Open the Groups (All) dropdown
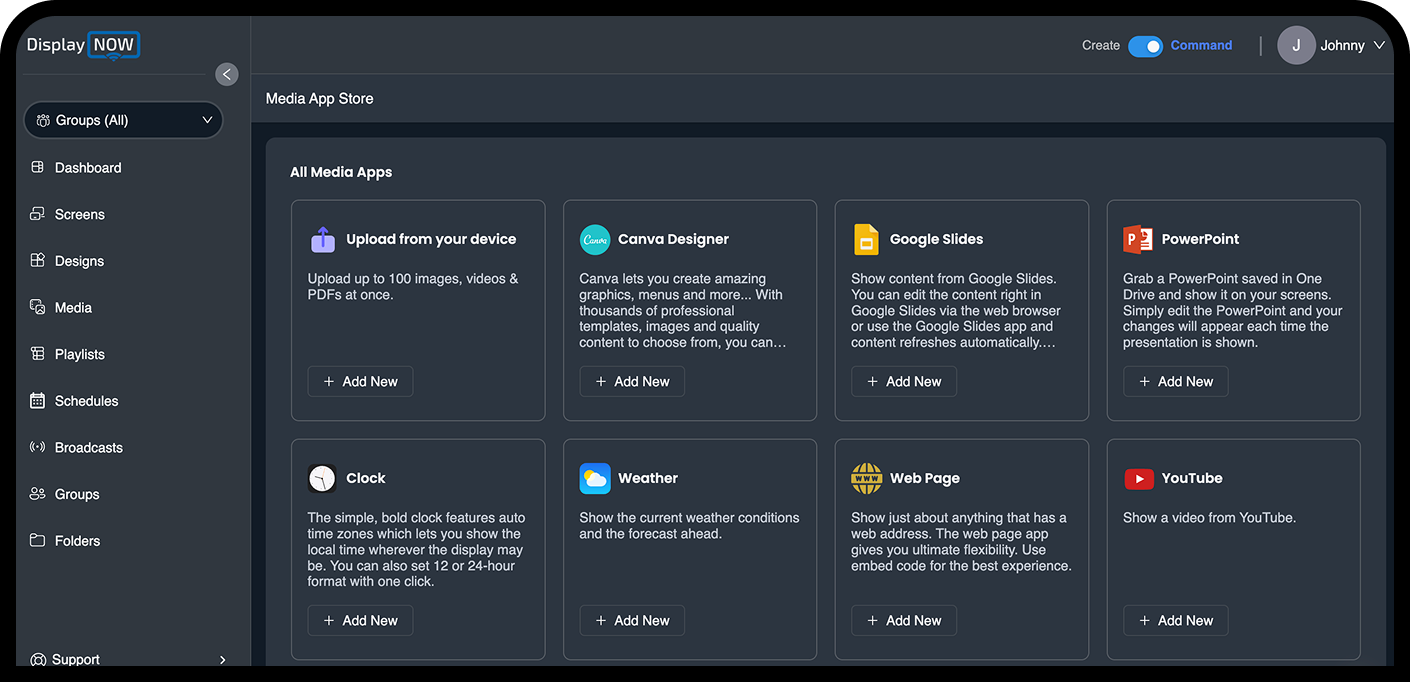This screenshot has width=1410, height=682. click(x=123, y=120)
